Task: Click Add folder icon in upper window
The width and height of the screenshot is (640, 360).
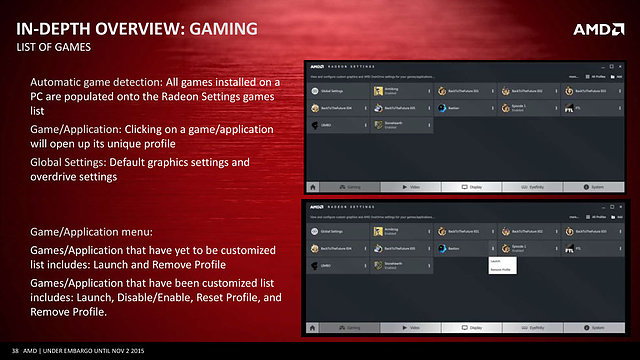Action: click(613, 77)
